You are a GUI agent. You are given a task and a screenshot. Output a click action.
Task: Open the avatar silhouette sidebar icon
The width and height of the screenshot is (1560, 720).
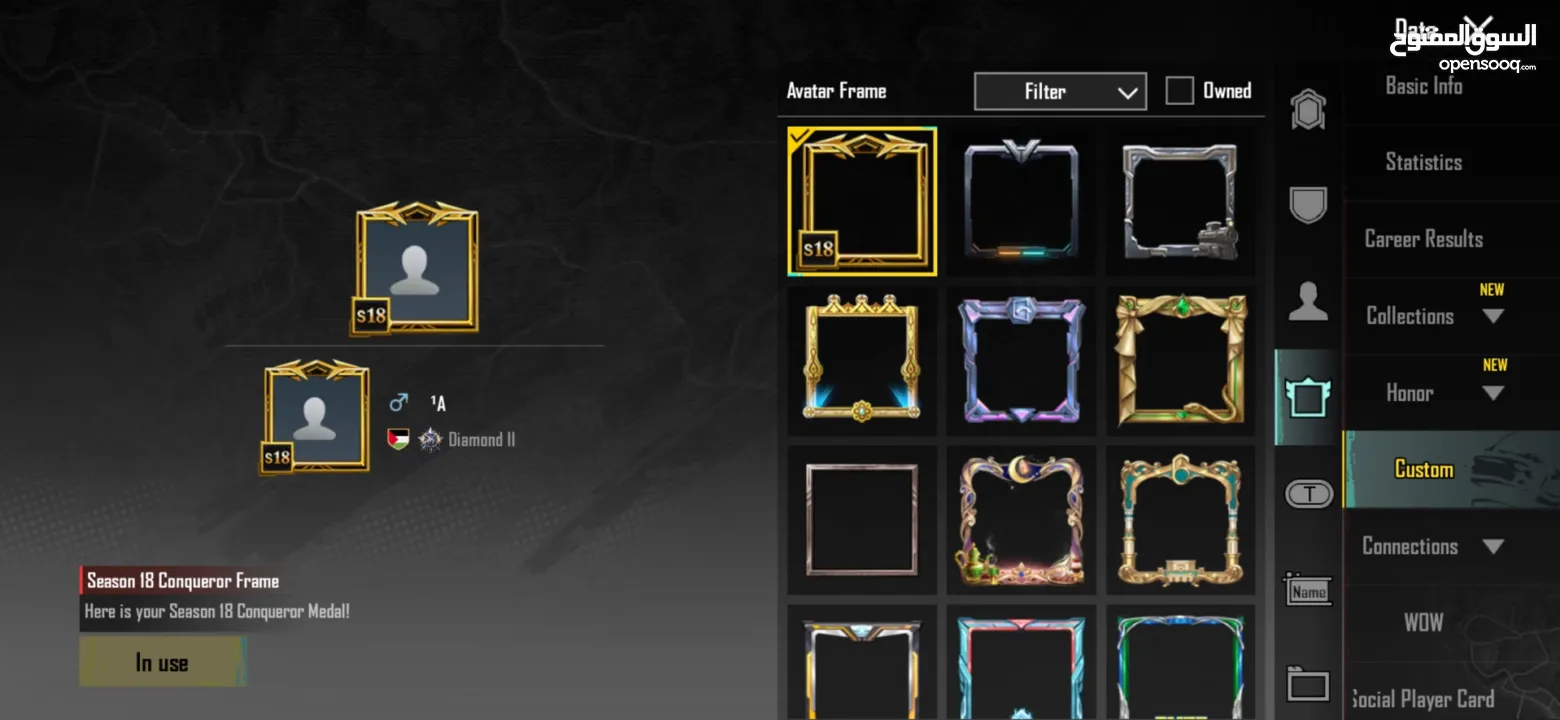[1308, 301]
